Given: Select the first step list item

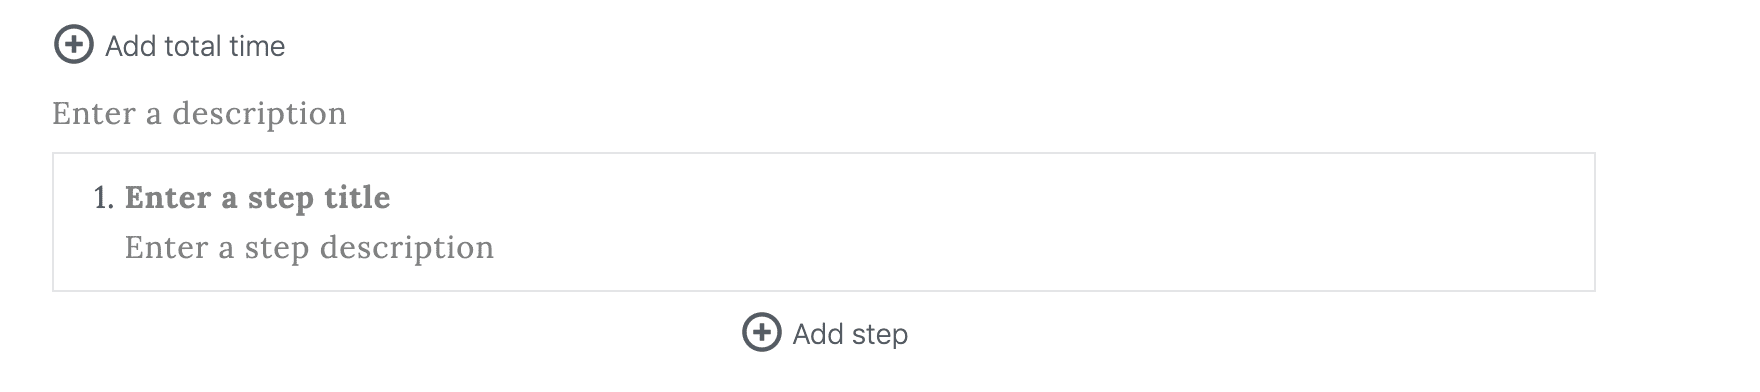Looking at the screenshot, I should click(823, 222).
